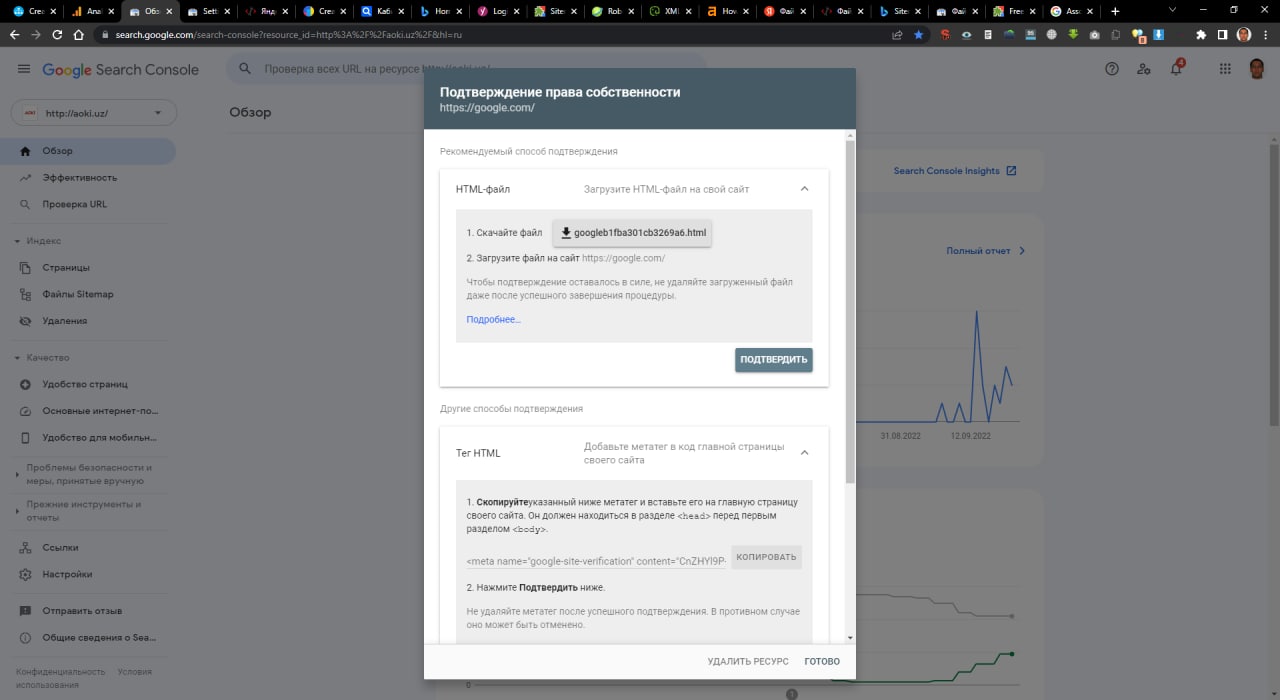This screenshot has width=1280, height=700.
Task: Click the Search Console help icon
Action: point(1112,69)
